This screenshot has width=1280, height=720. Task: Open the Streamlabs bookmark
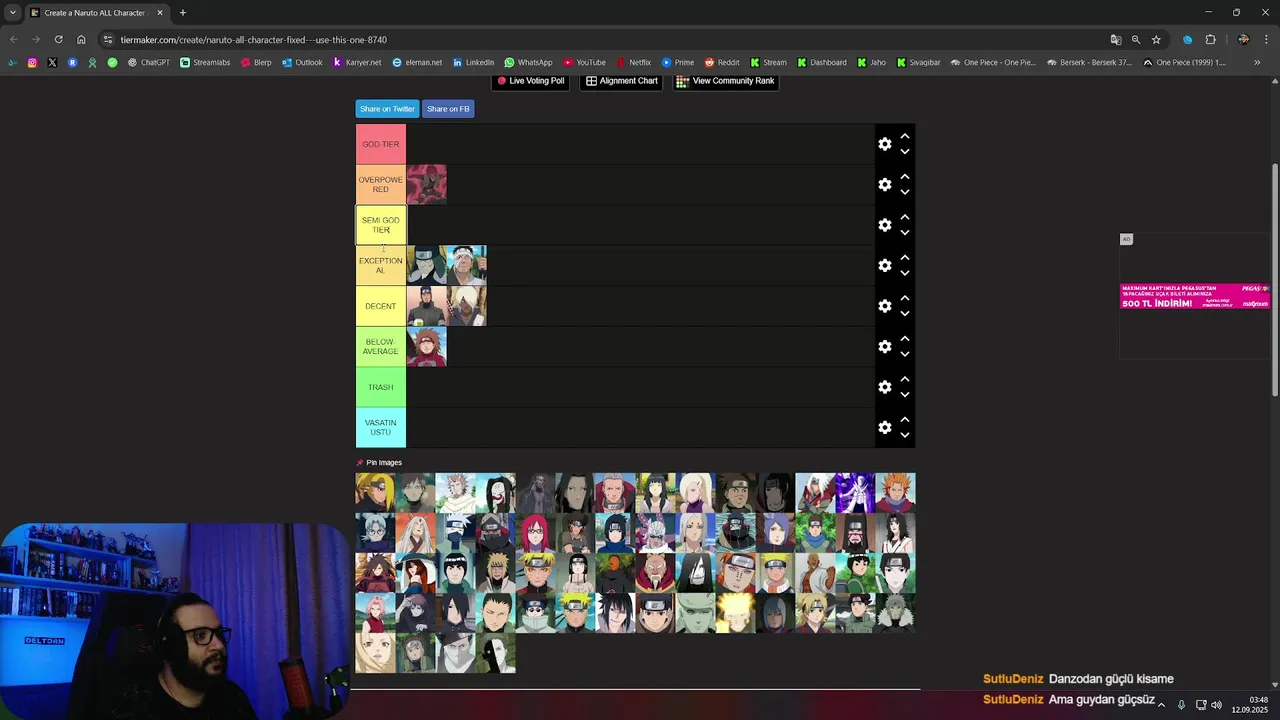point(205,62)
